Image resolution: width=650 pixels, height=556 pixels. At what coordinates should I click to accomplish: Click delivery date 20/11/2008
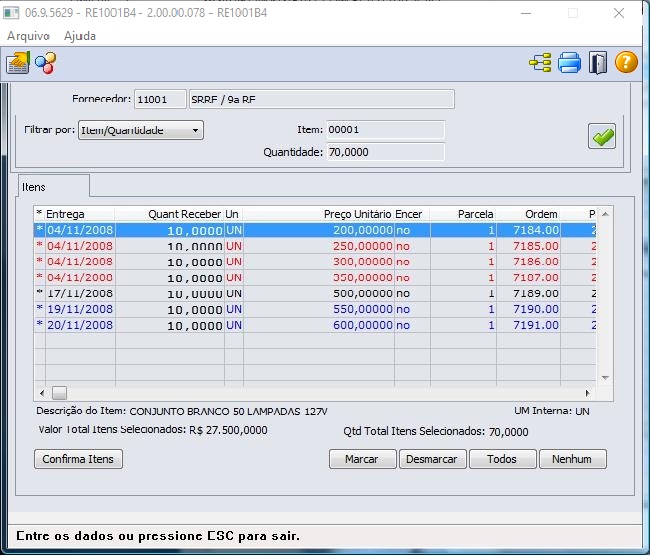pyautogui.click(x=80, y=325)
